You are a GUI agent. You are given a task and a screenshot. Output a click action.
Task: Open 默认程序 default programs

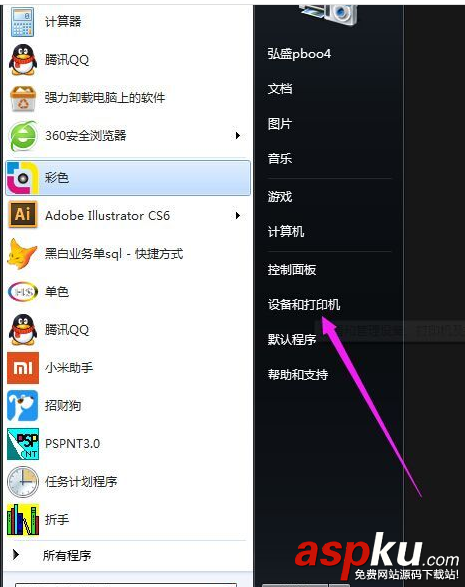pos(292,340)
